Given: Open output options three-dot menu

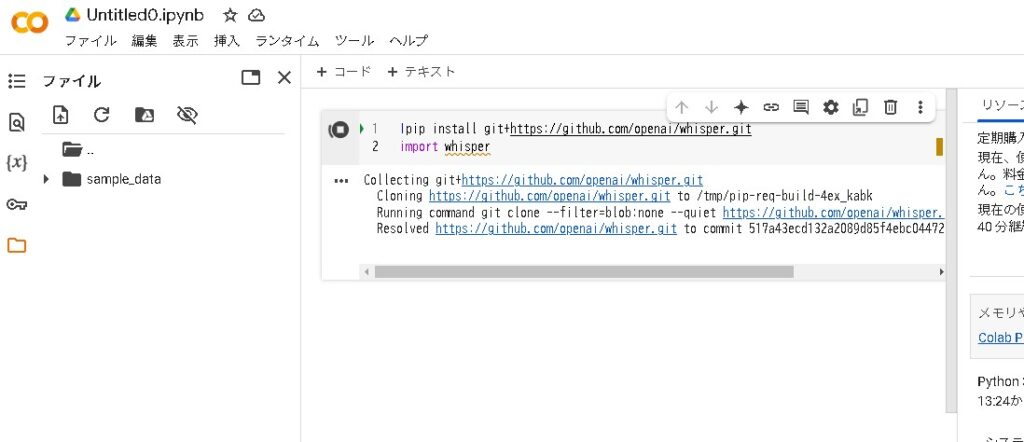Looking at the screenshot, I should click(x=341, y=181).
